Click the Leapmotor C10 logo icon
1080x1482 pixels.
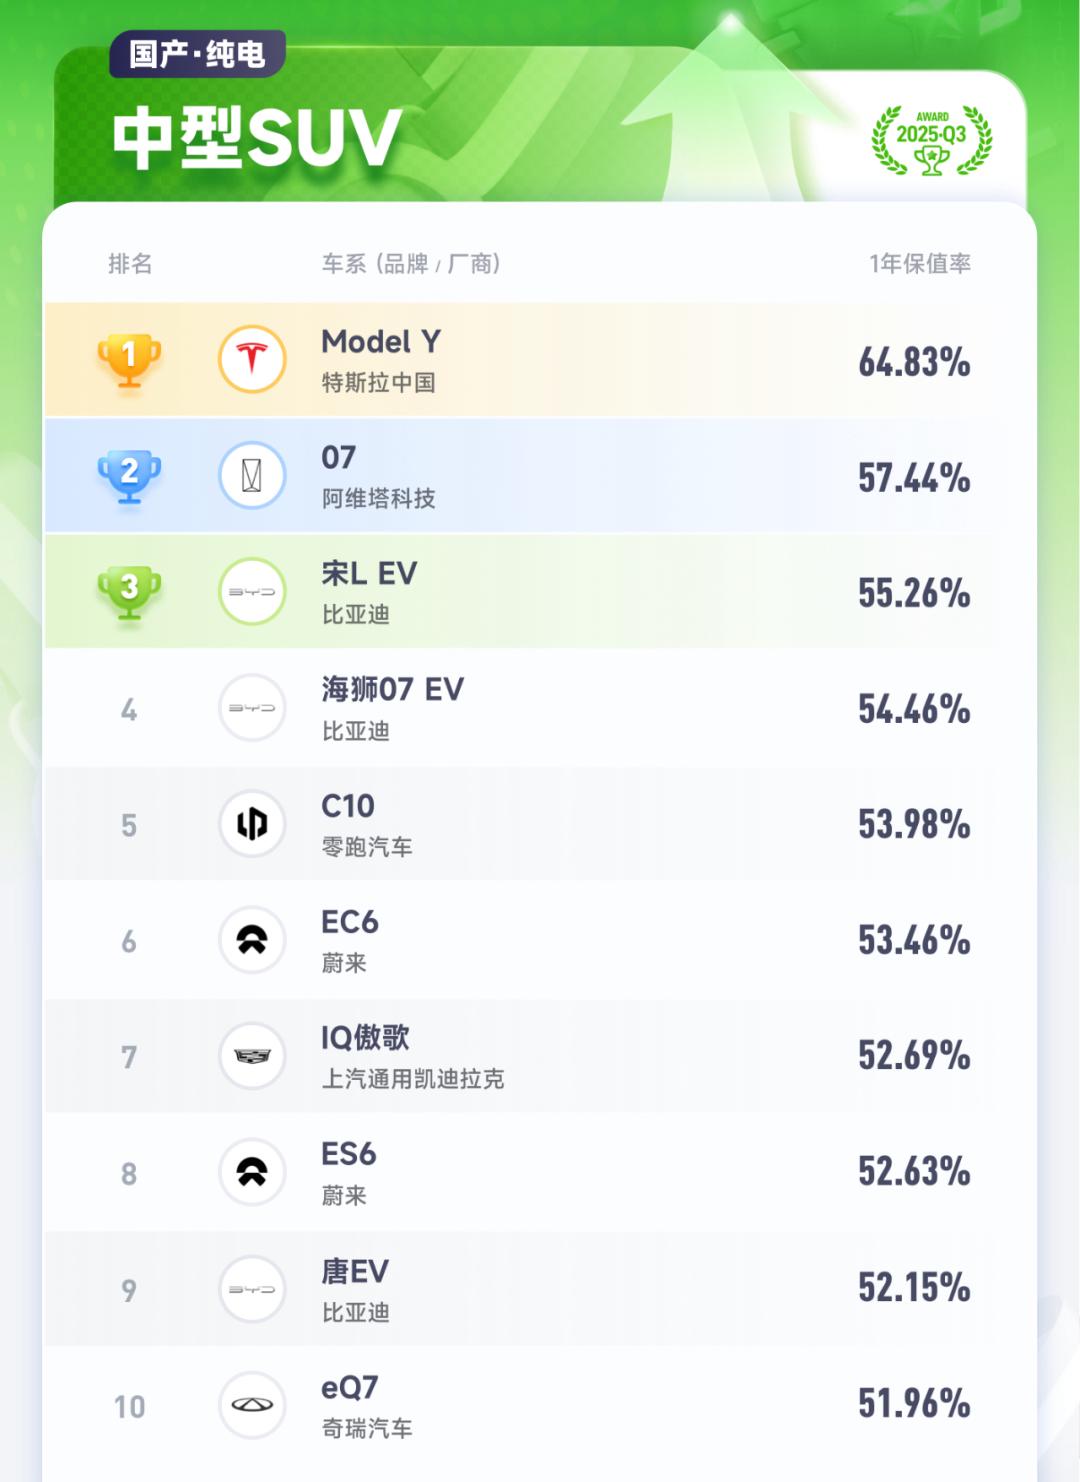pyautogui.click(x=252, y=823)
